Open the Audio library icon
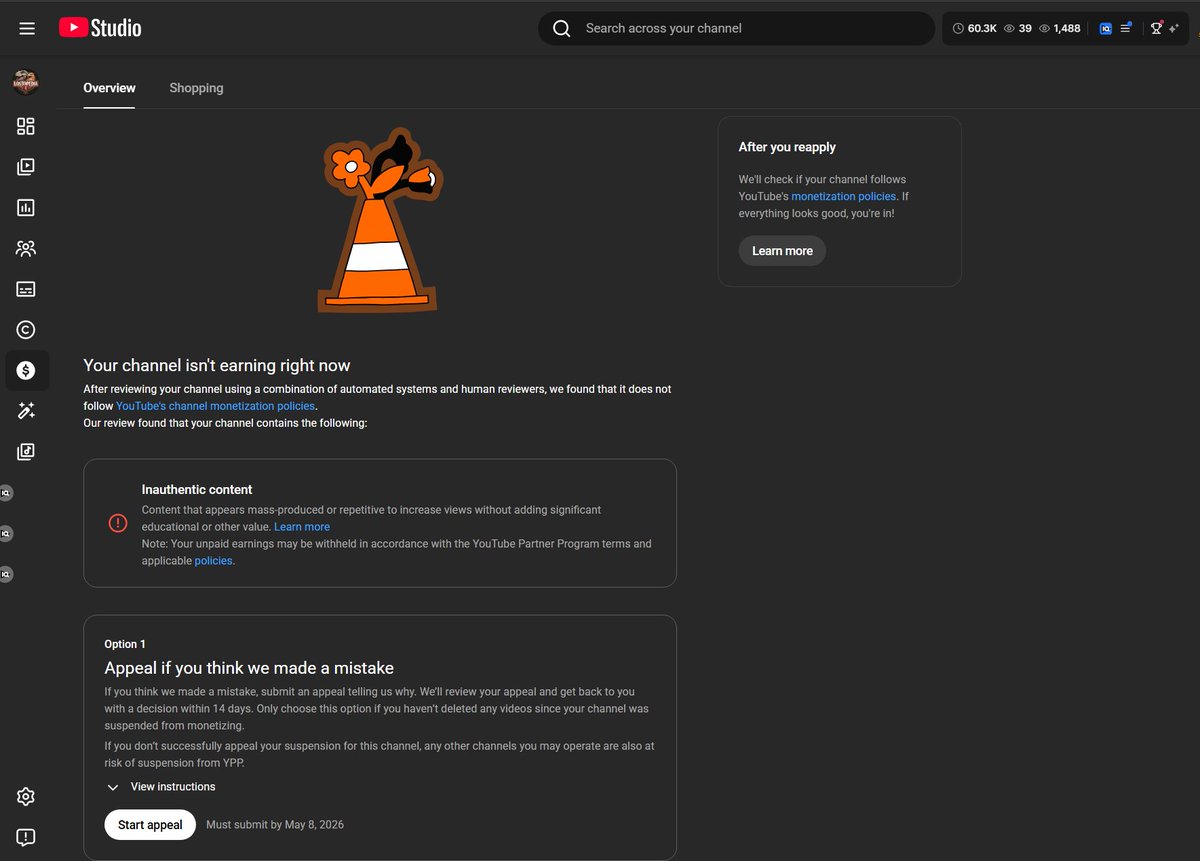 (26, 452)
